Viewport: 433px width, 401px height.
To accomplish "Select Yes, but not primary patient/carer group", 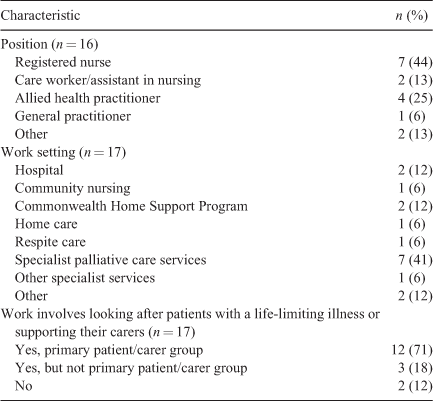I will pyautogui.click(x=131, y=368).
